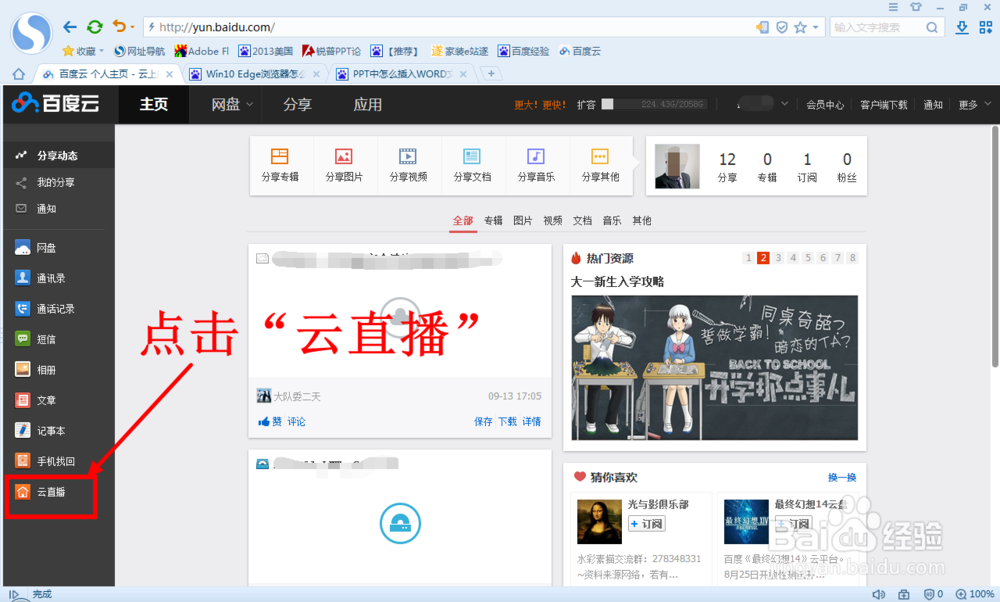Select the 图片 filter tab

(x=522, y=221)
